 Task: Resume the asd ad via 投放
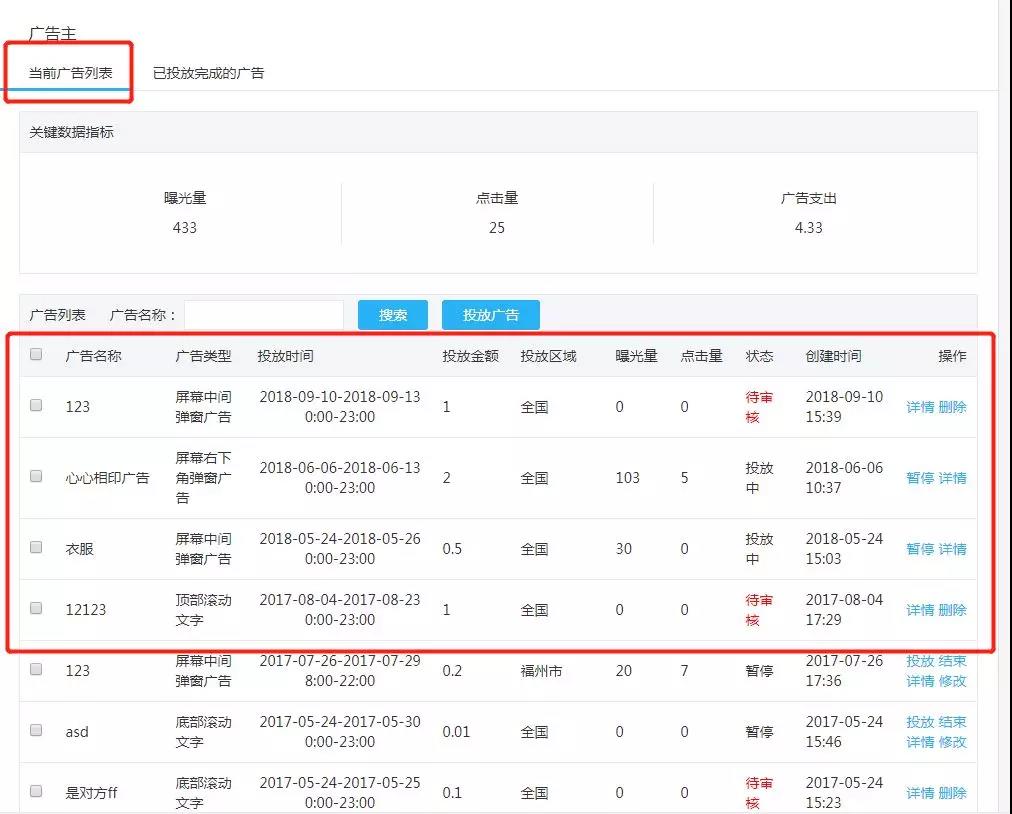pos(920,722)
